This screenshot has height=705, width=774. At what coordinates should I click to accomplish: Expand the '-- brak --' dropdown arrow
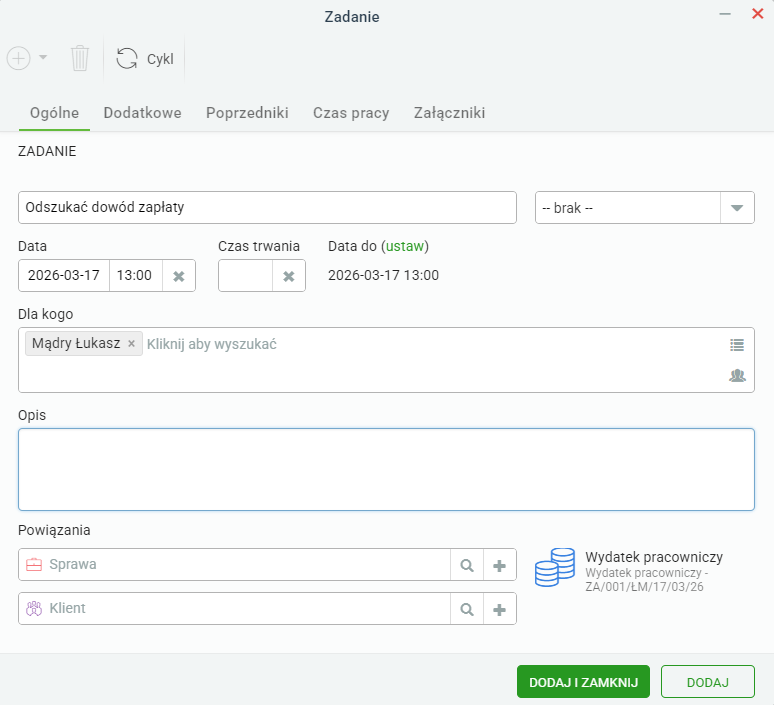[x=737, y=208]
